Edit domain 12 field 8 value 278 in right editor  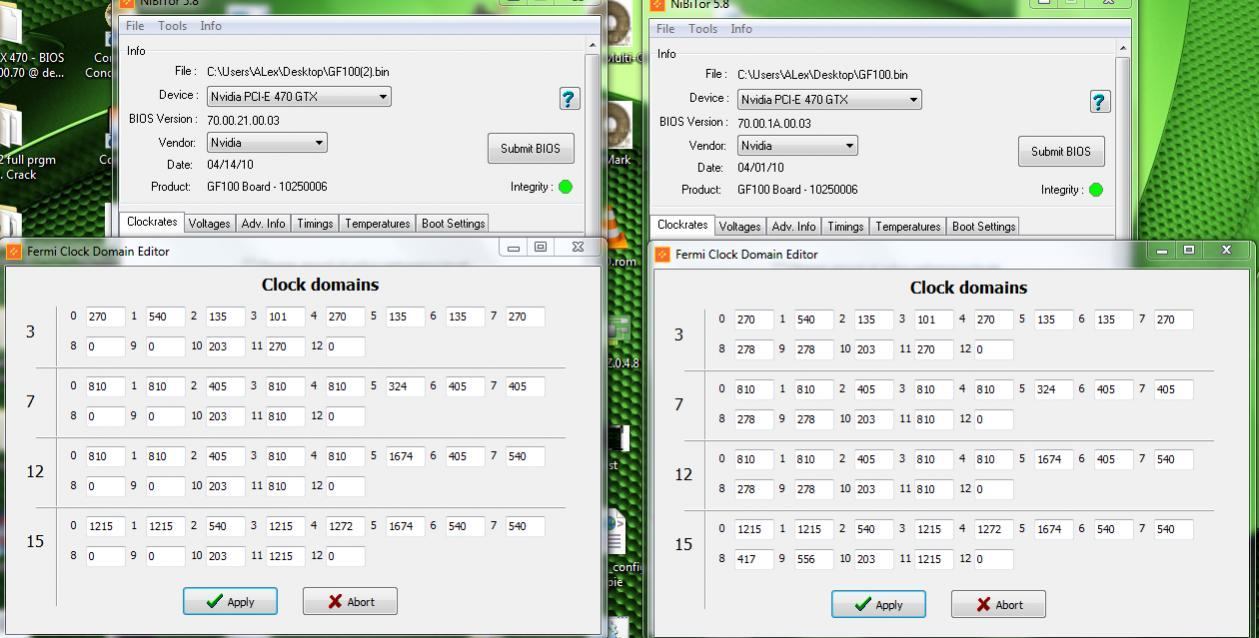coord(754,489)
